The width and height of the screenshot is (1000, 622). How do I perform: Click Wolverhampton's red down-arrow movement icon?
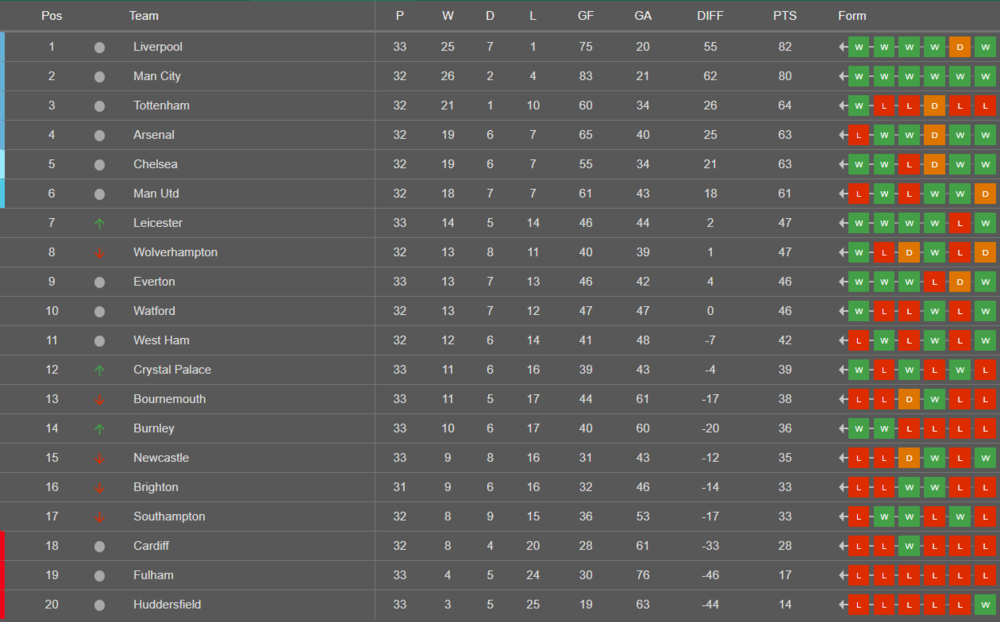pyautogui.click(x=99, y=253)
